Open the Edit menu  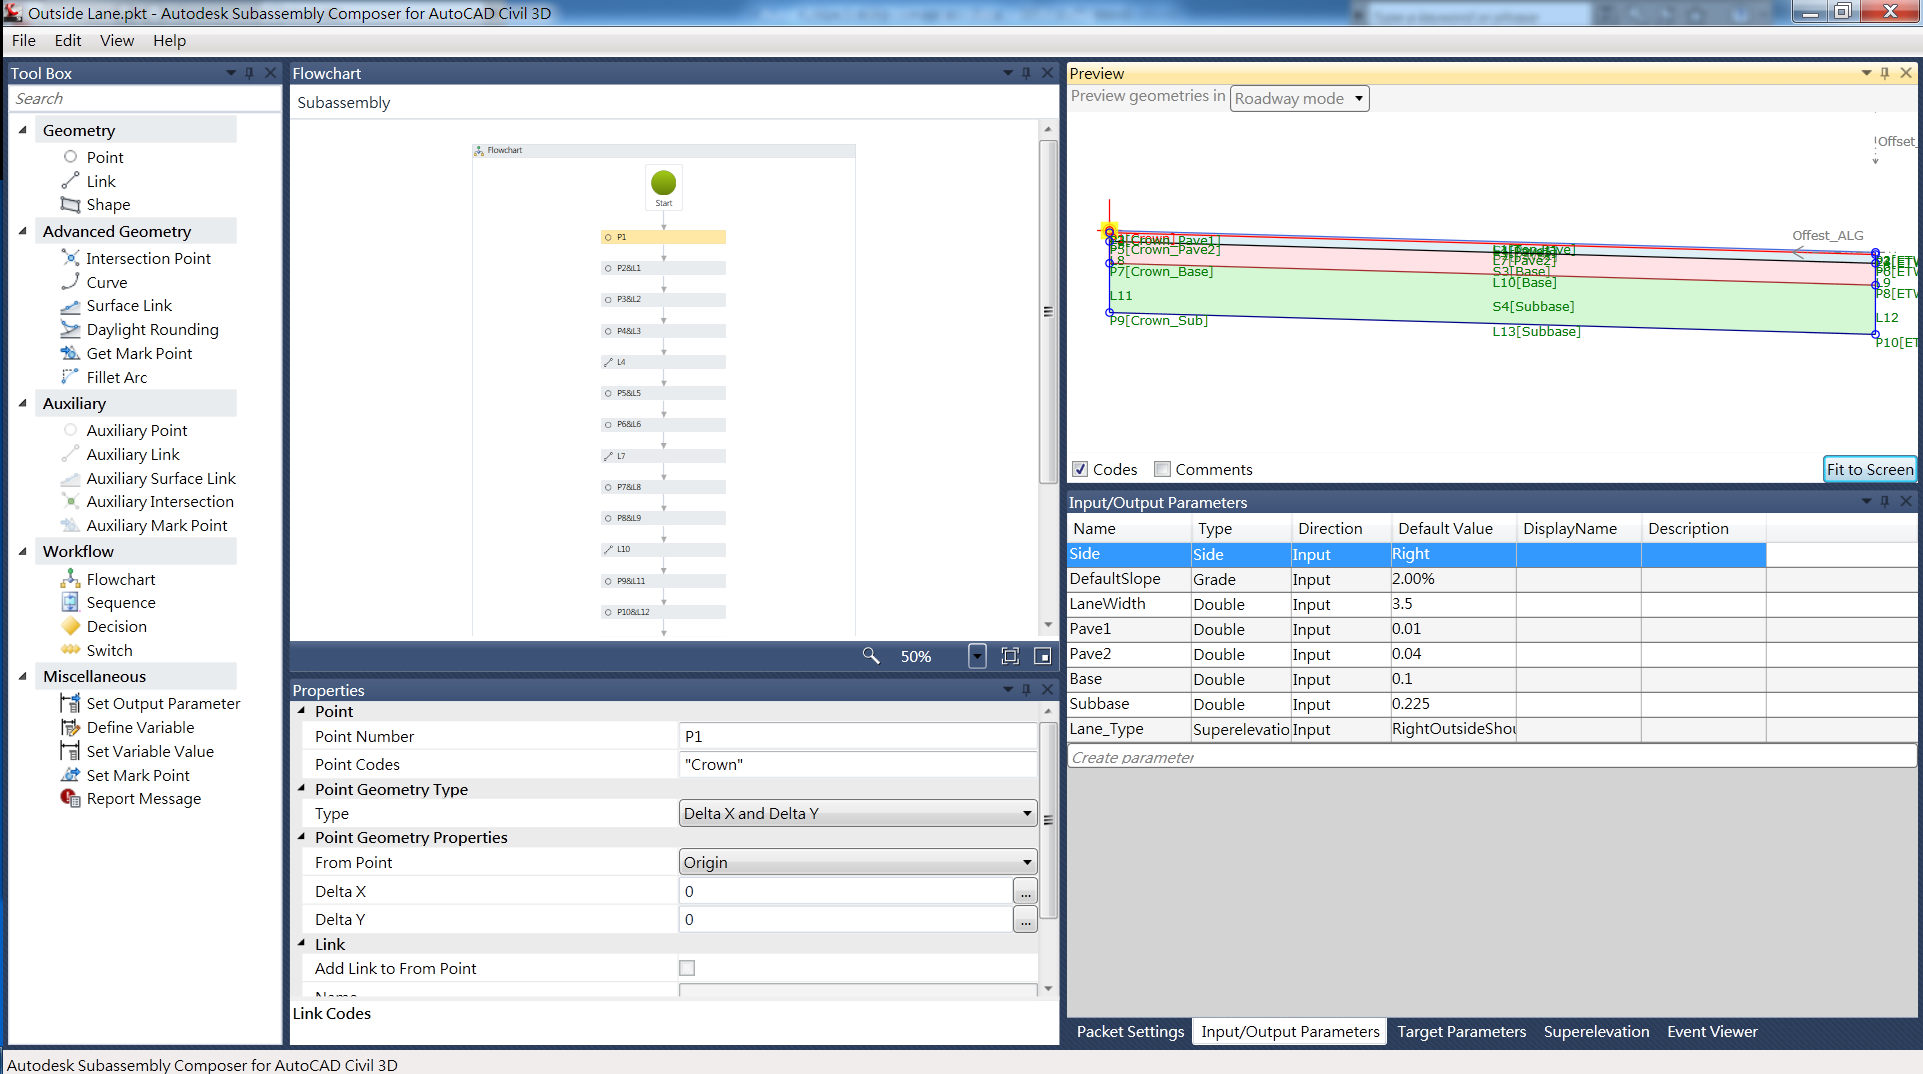tap(68, 40)
